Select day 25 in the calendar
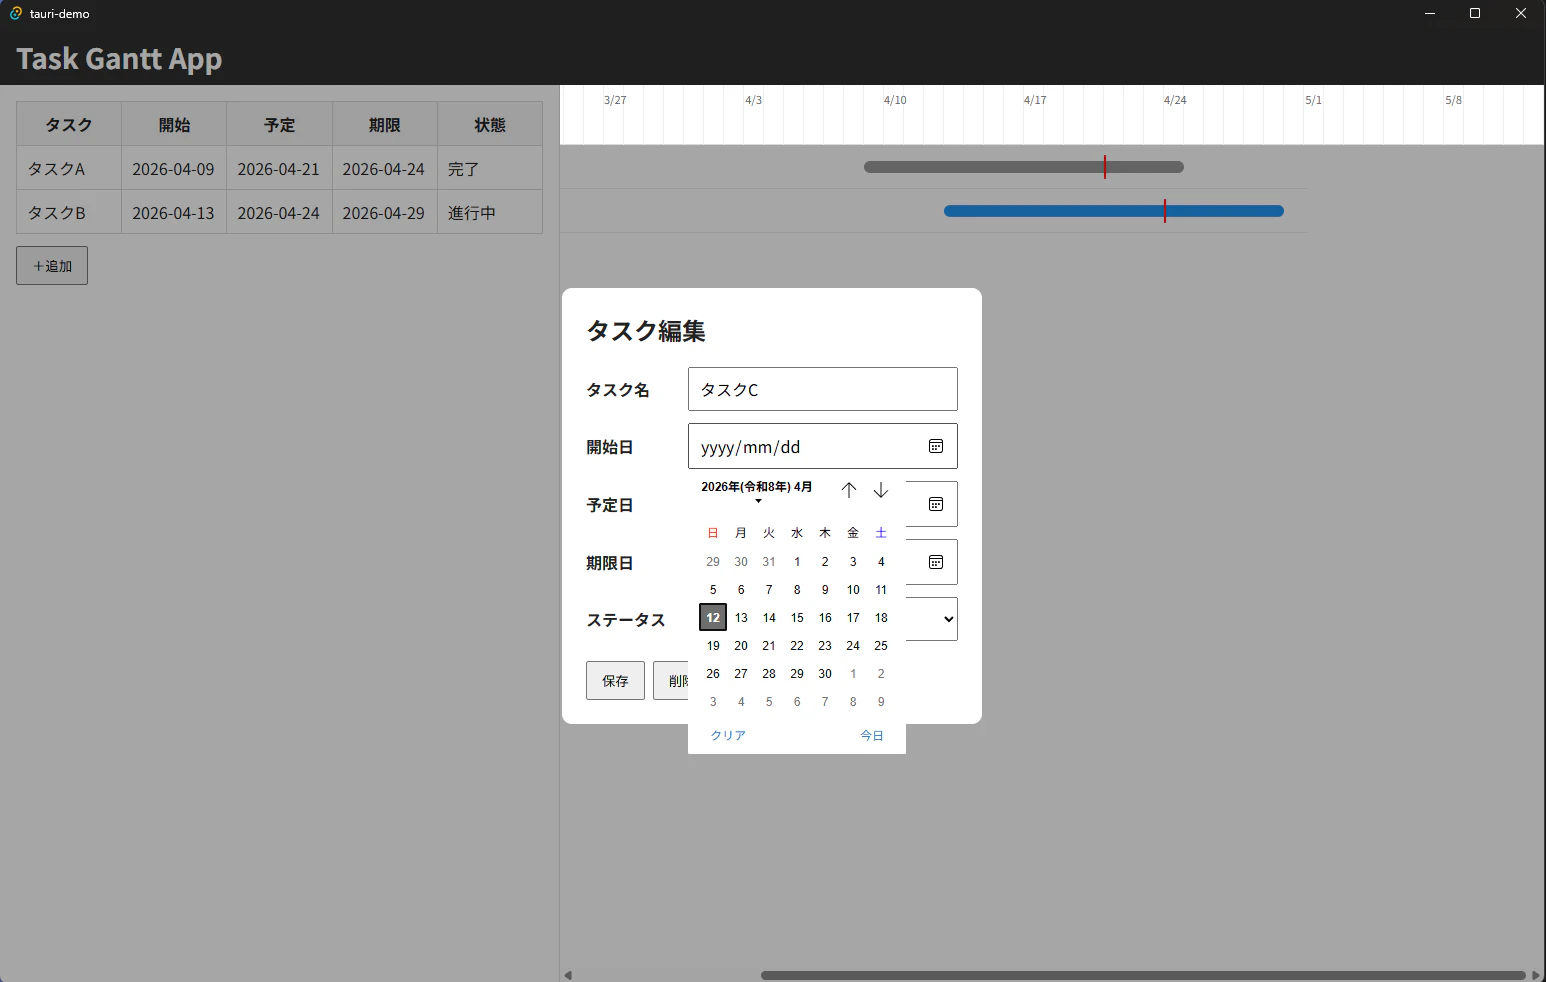Viewport: 1546px width, 982px height. pyautogui.click(x=881, y=646)
